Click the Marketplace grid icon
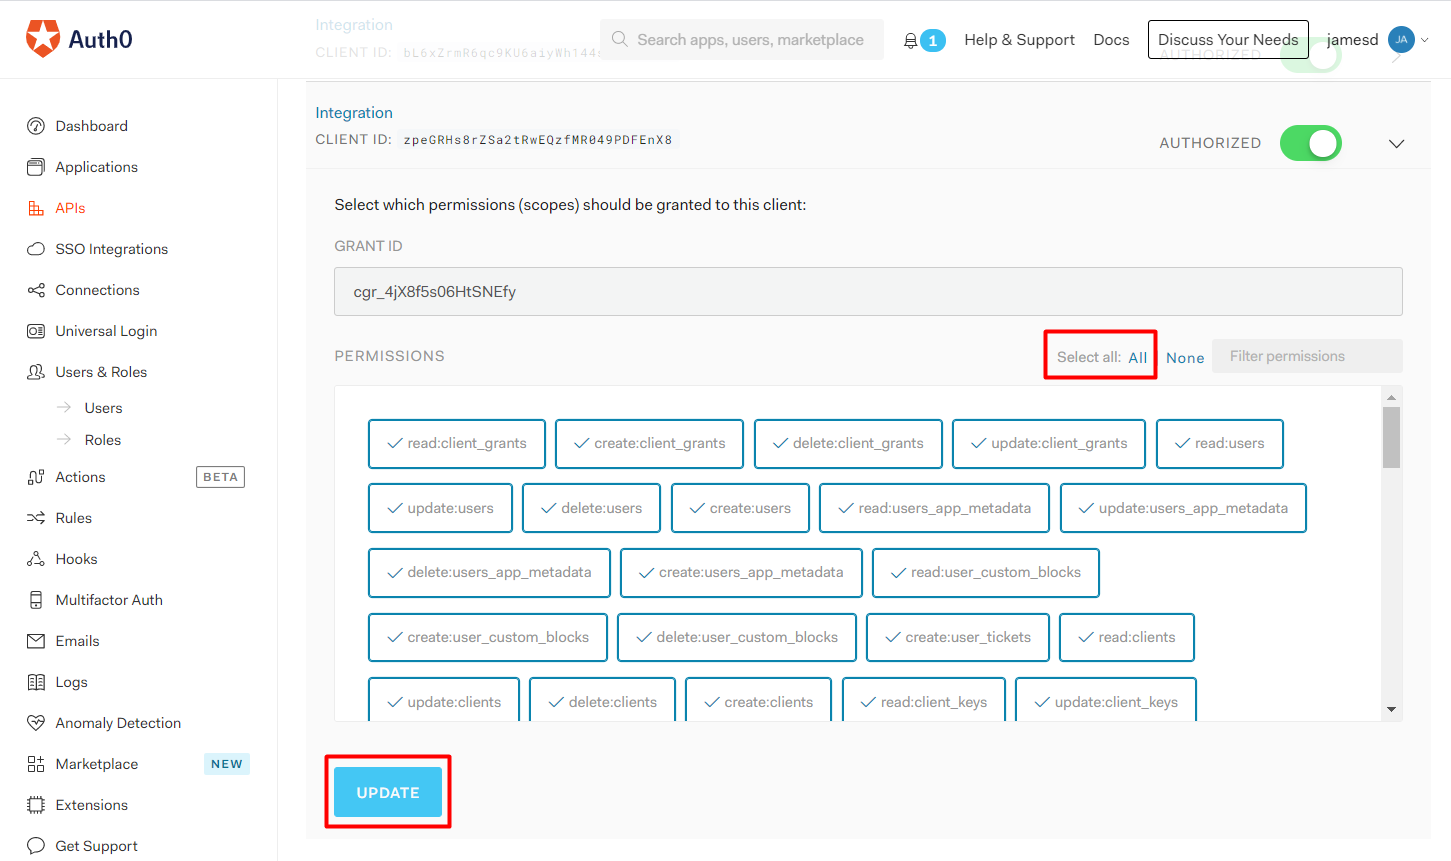The image size is (1451, 861). point(36,764)
